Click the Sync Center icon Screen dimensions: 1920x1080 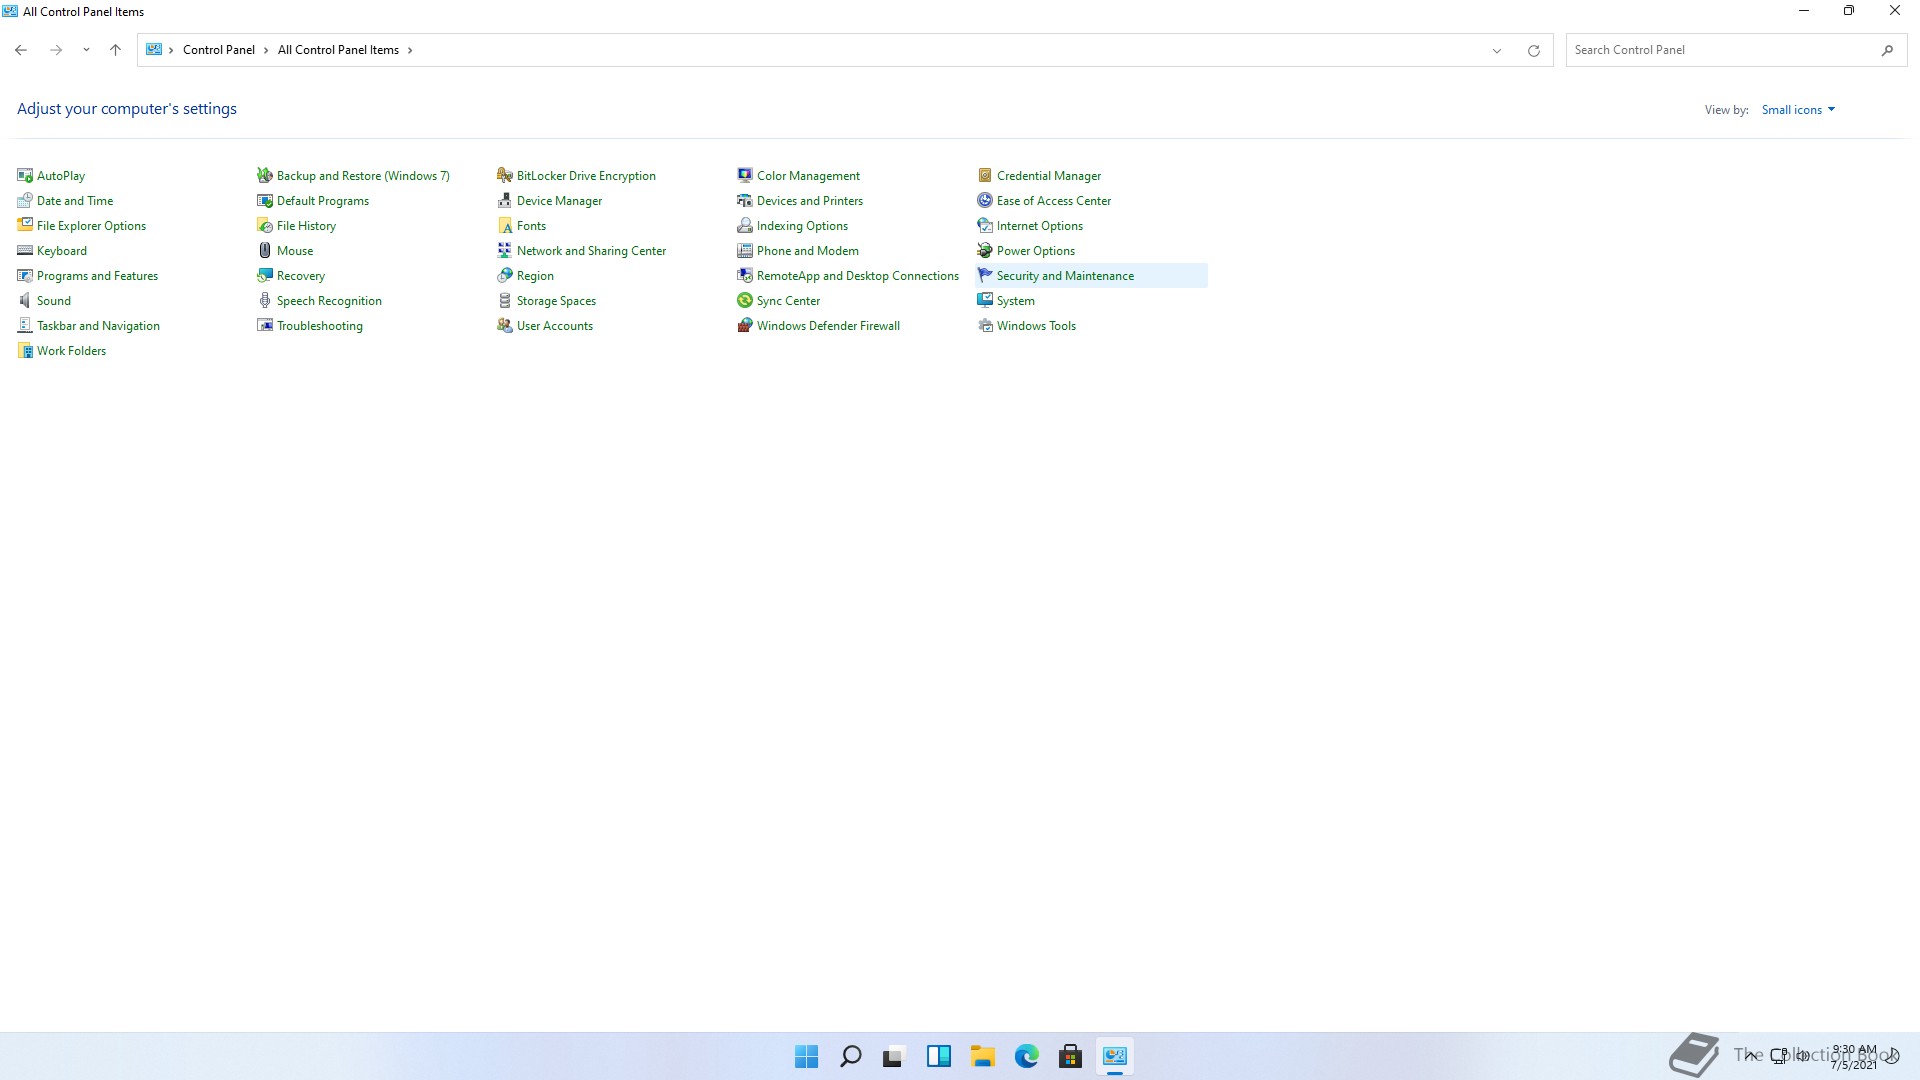(x=745, y=301)
